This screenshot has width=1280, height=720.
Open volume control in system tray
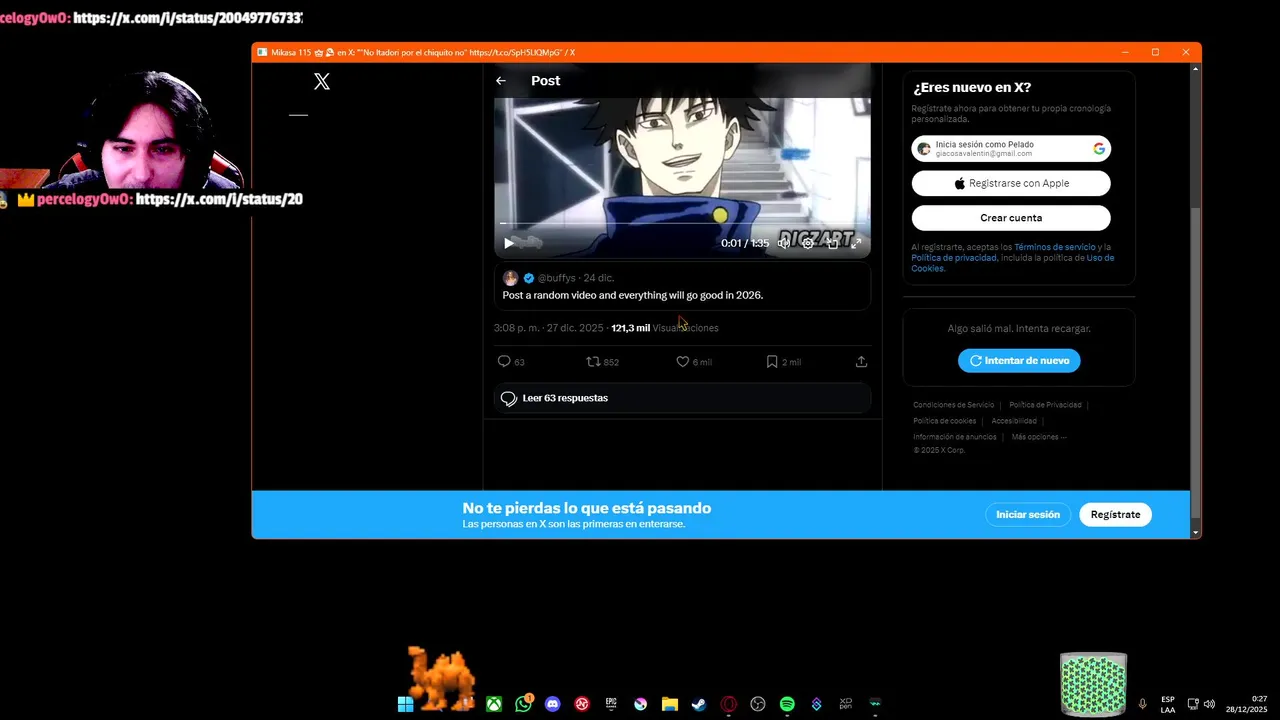[x=1210, y=704]
